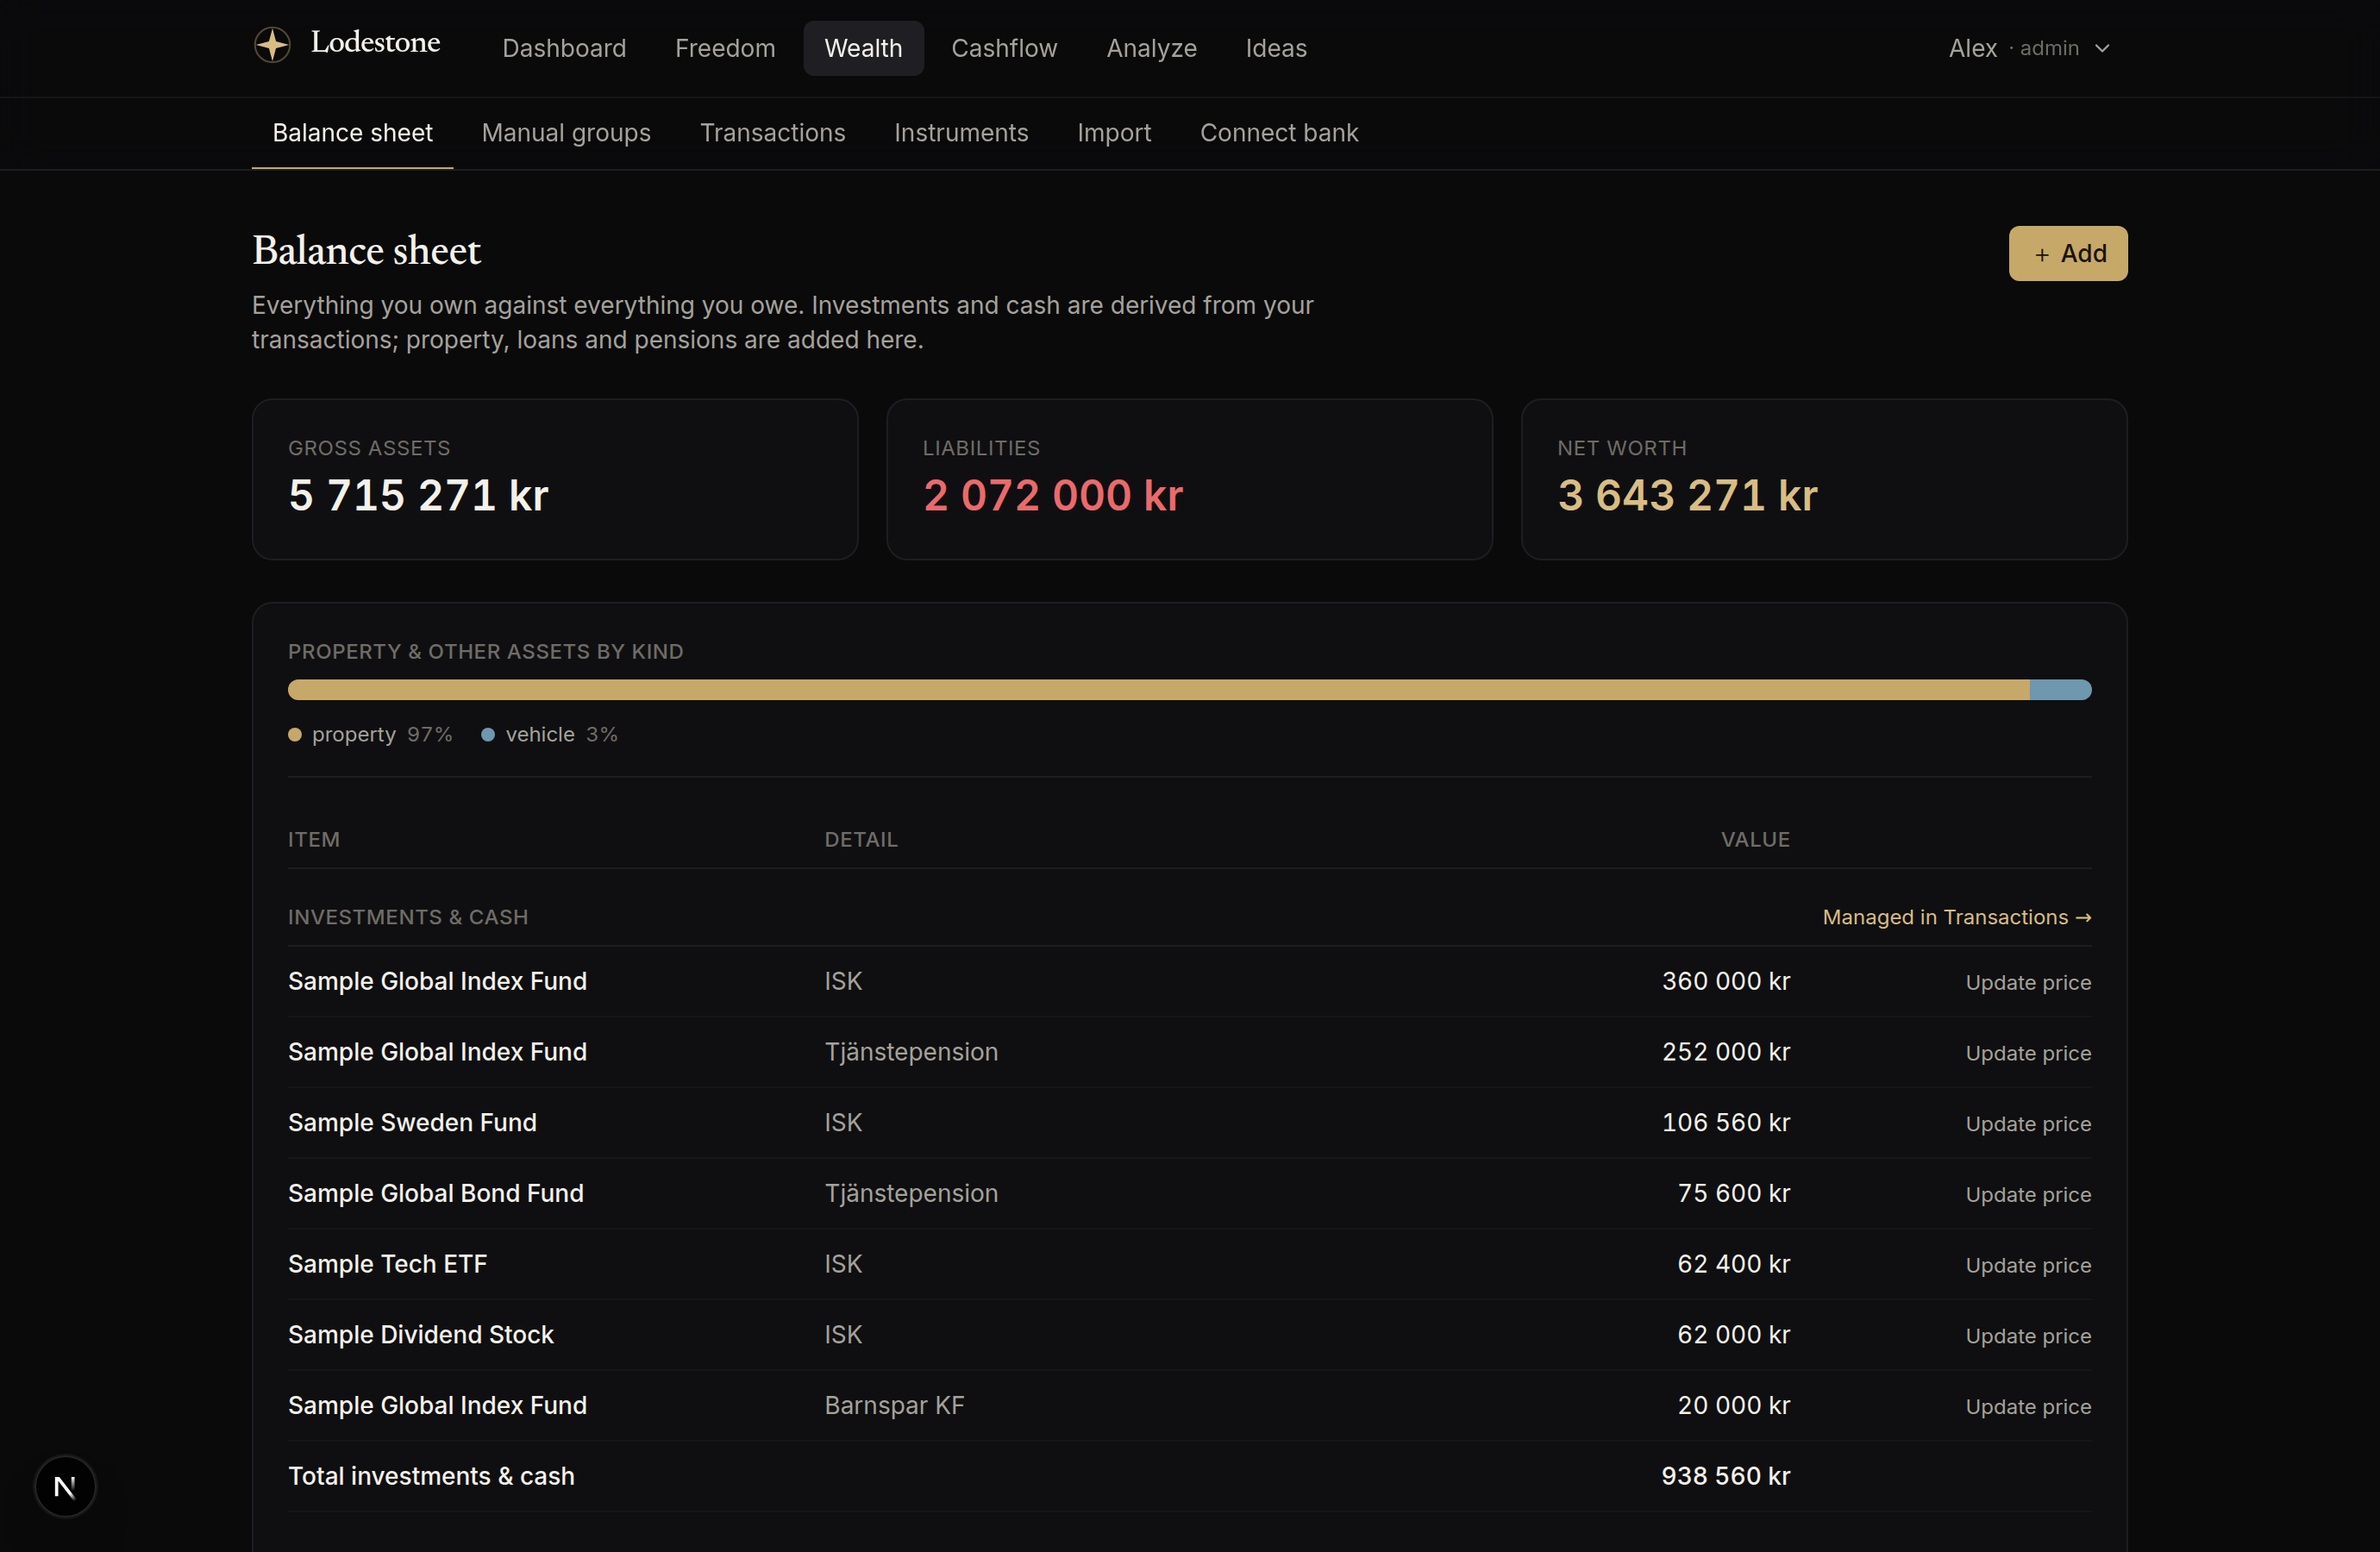Viewport: 2380px width, 1552px height.
Task: Open the Cashflow section
Action: pyautogui.click(x=1004, y=48)
